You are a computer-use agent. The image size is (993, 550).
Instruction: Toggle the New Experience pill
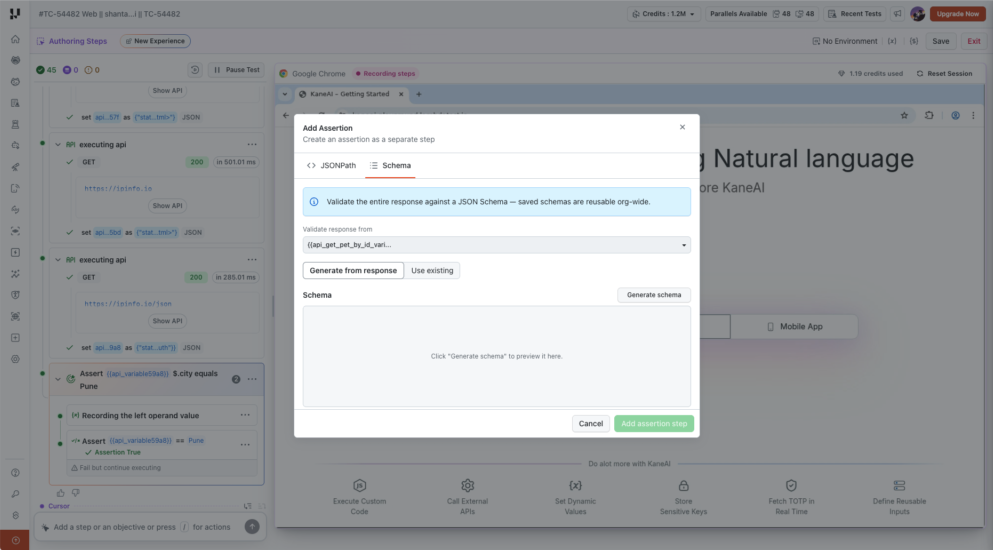(155, 41)
